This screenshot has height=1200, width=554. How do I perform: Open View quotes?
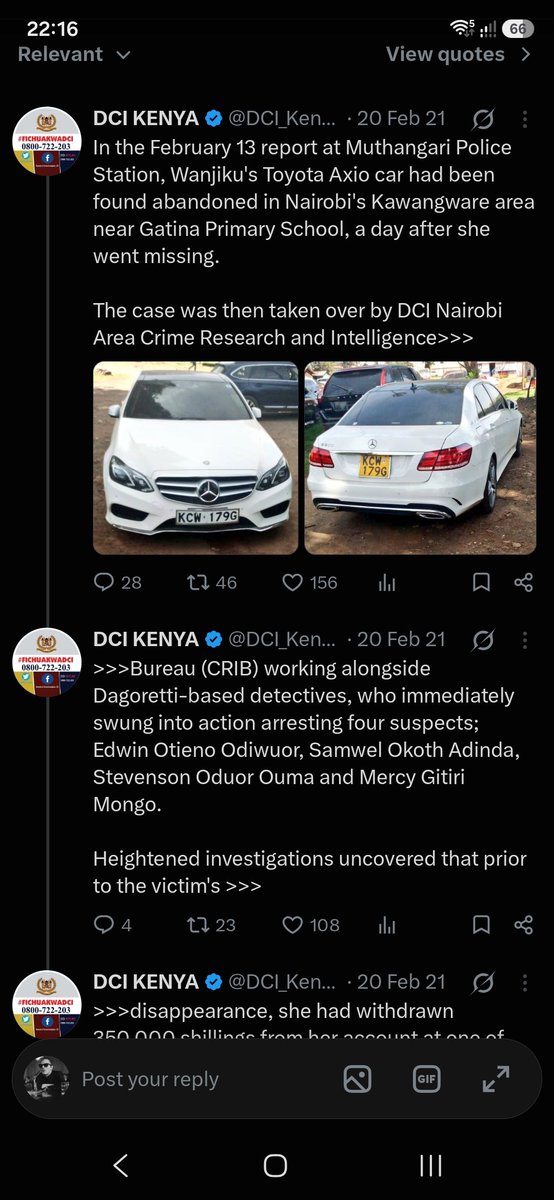click(459, 54)
